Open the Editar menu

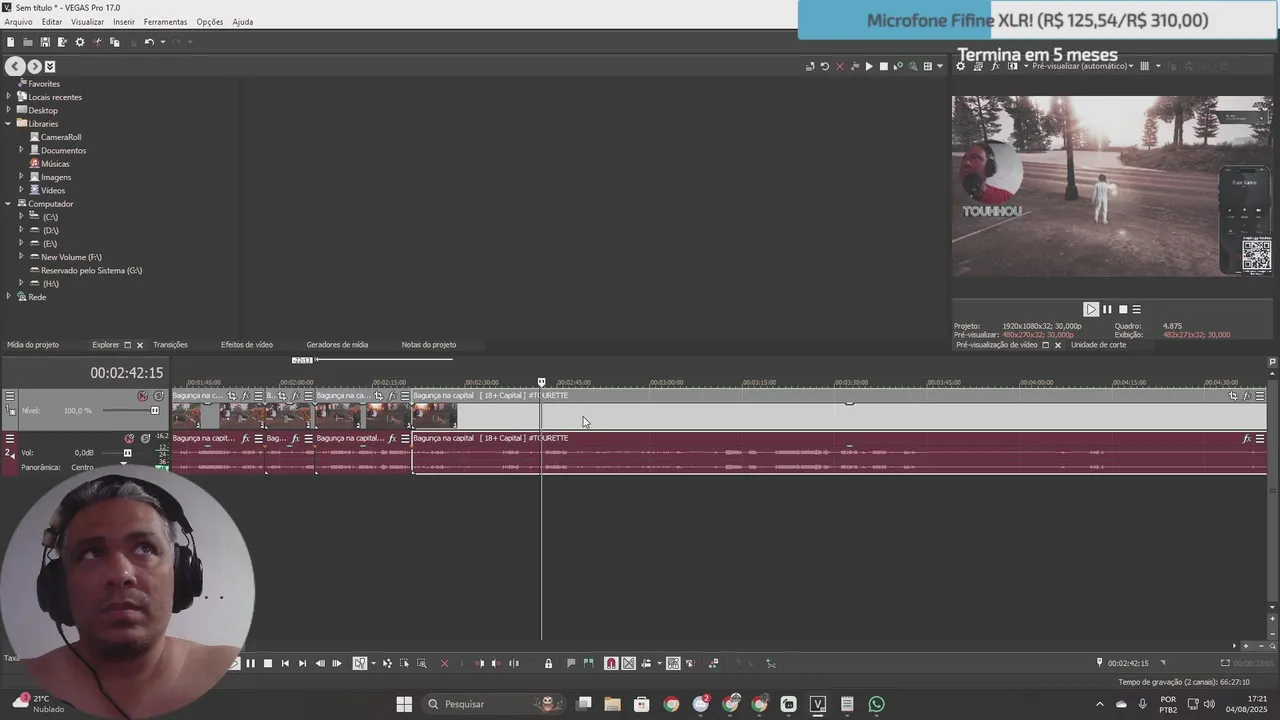point(52,22)
